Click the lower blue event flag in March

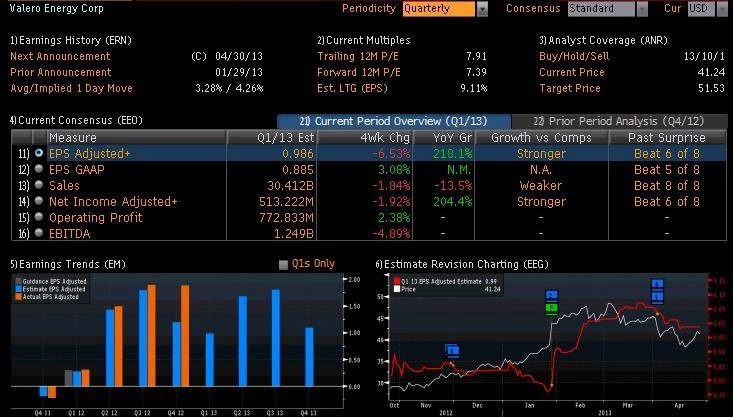(657, 296)
